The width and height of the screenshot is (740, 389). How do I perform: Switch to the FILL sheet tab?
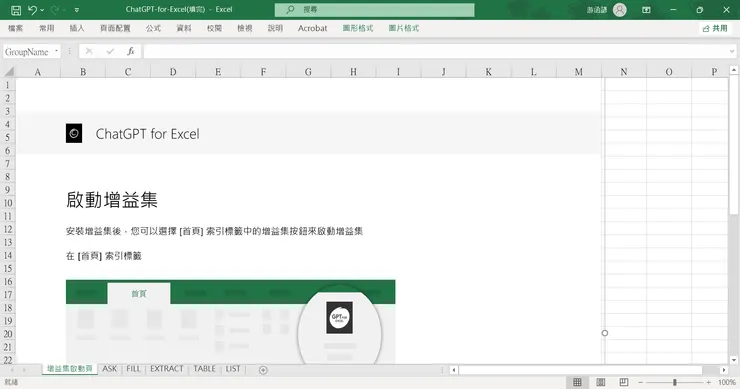pos(133,369)
